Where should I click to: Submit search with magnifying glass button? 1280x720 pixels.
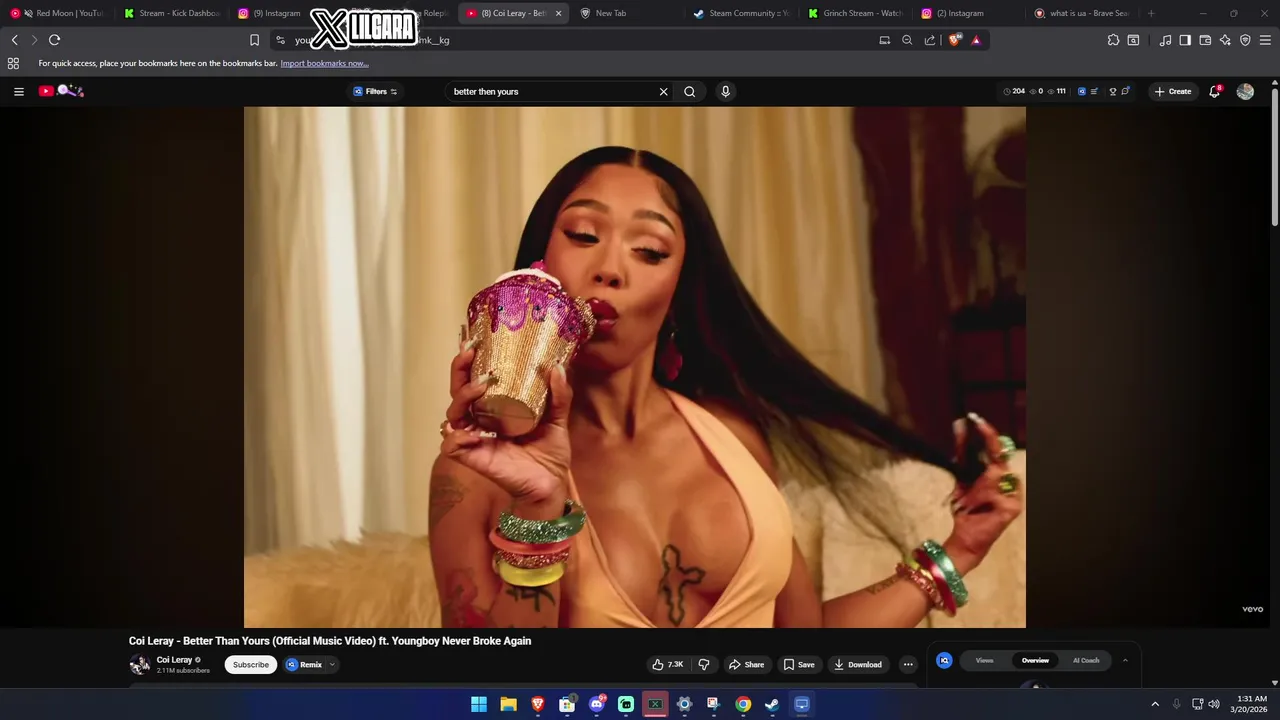[689, 91]
